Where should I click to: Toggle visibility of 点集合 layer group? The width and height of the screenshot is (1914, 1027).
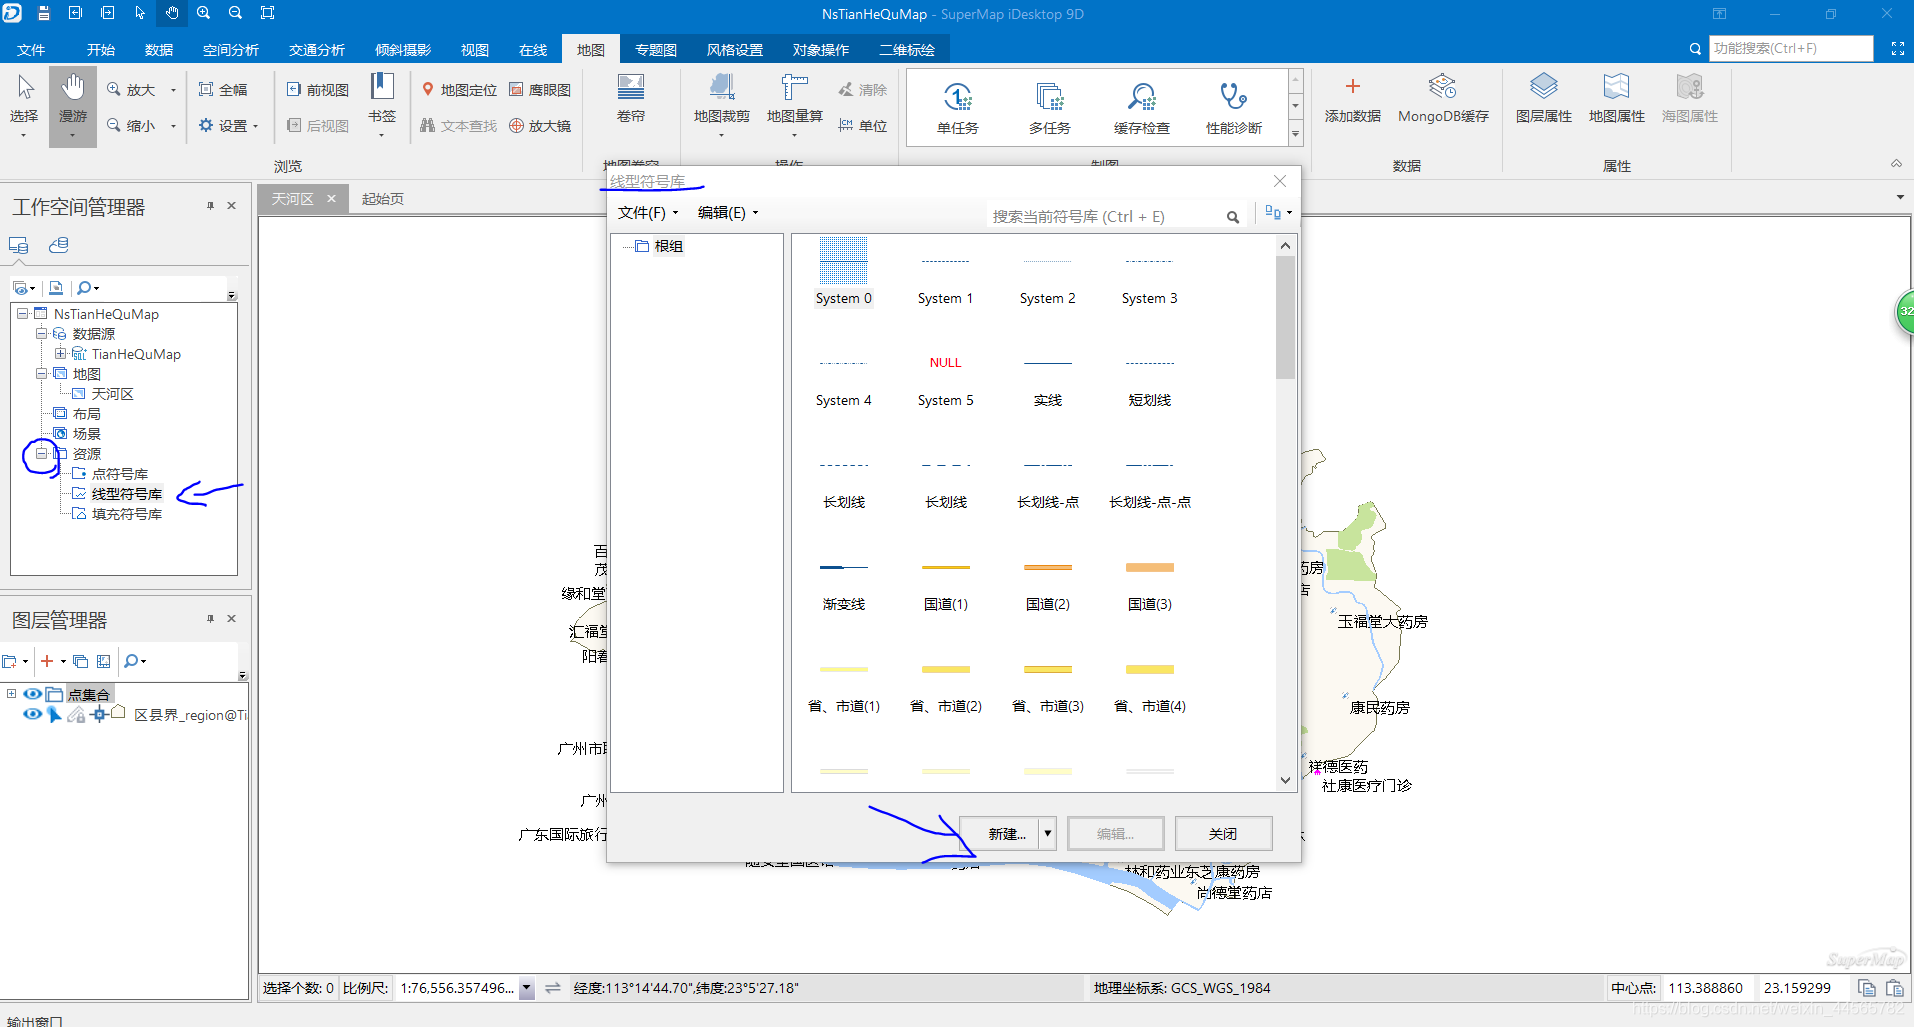(x=32, y=694)
